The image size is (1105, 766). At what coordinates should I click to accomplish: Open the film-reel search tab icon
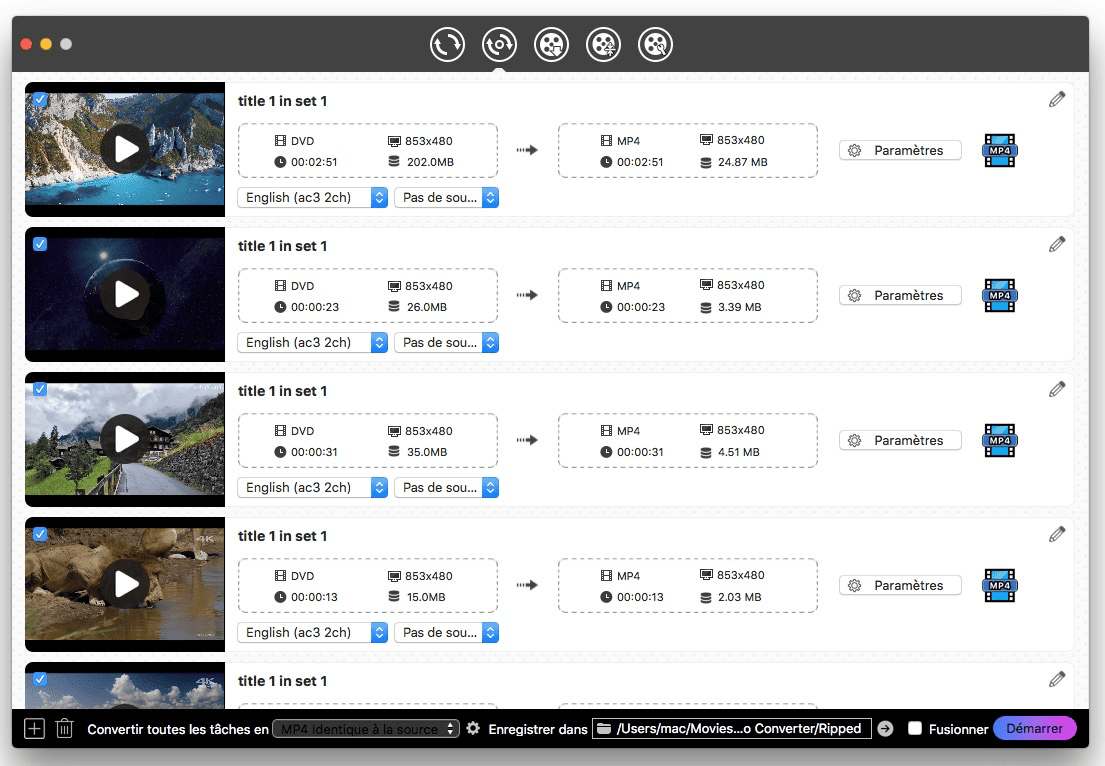655,45
